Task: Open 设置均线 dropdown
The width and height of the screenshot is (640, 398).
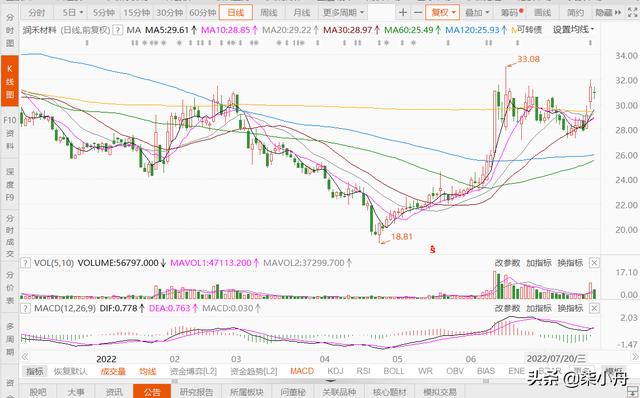Action: 573,30
